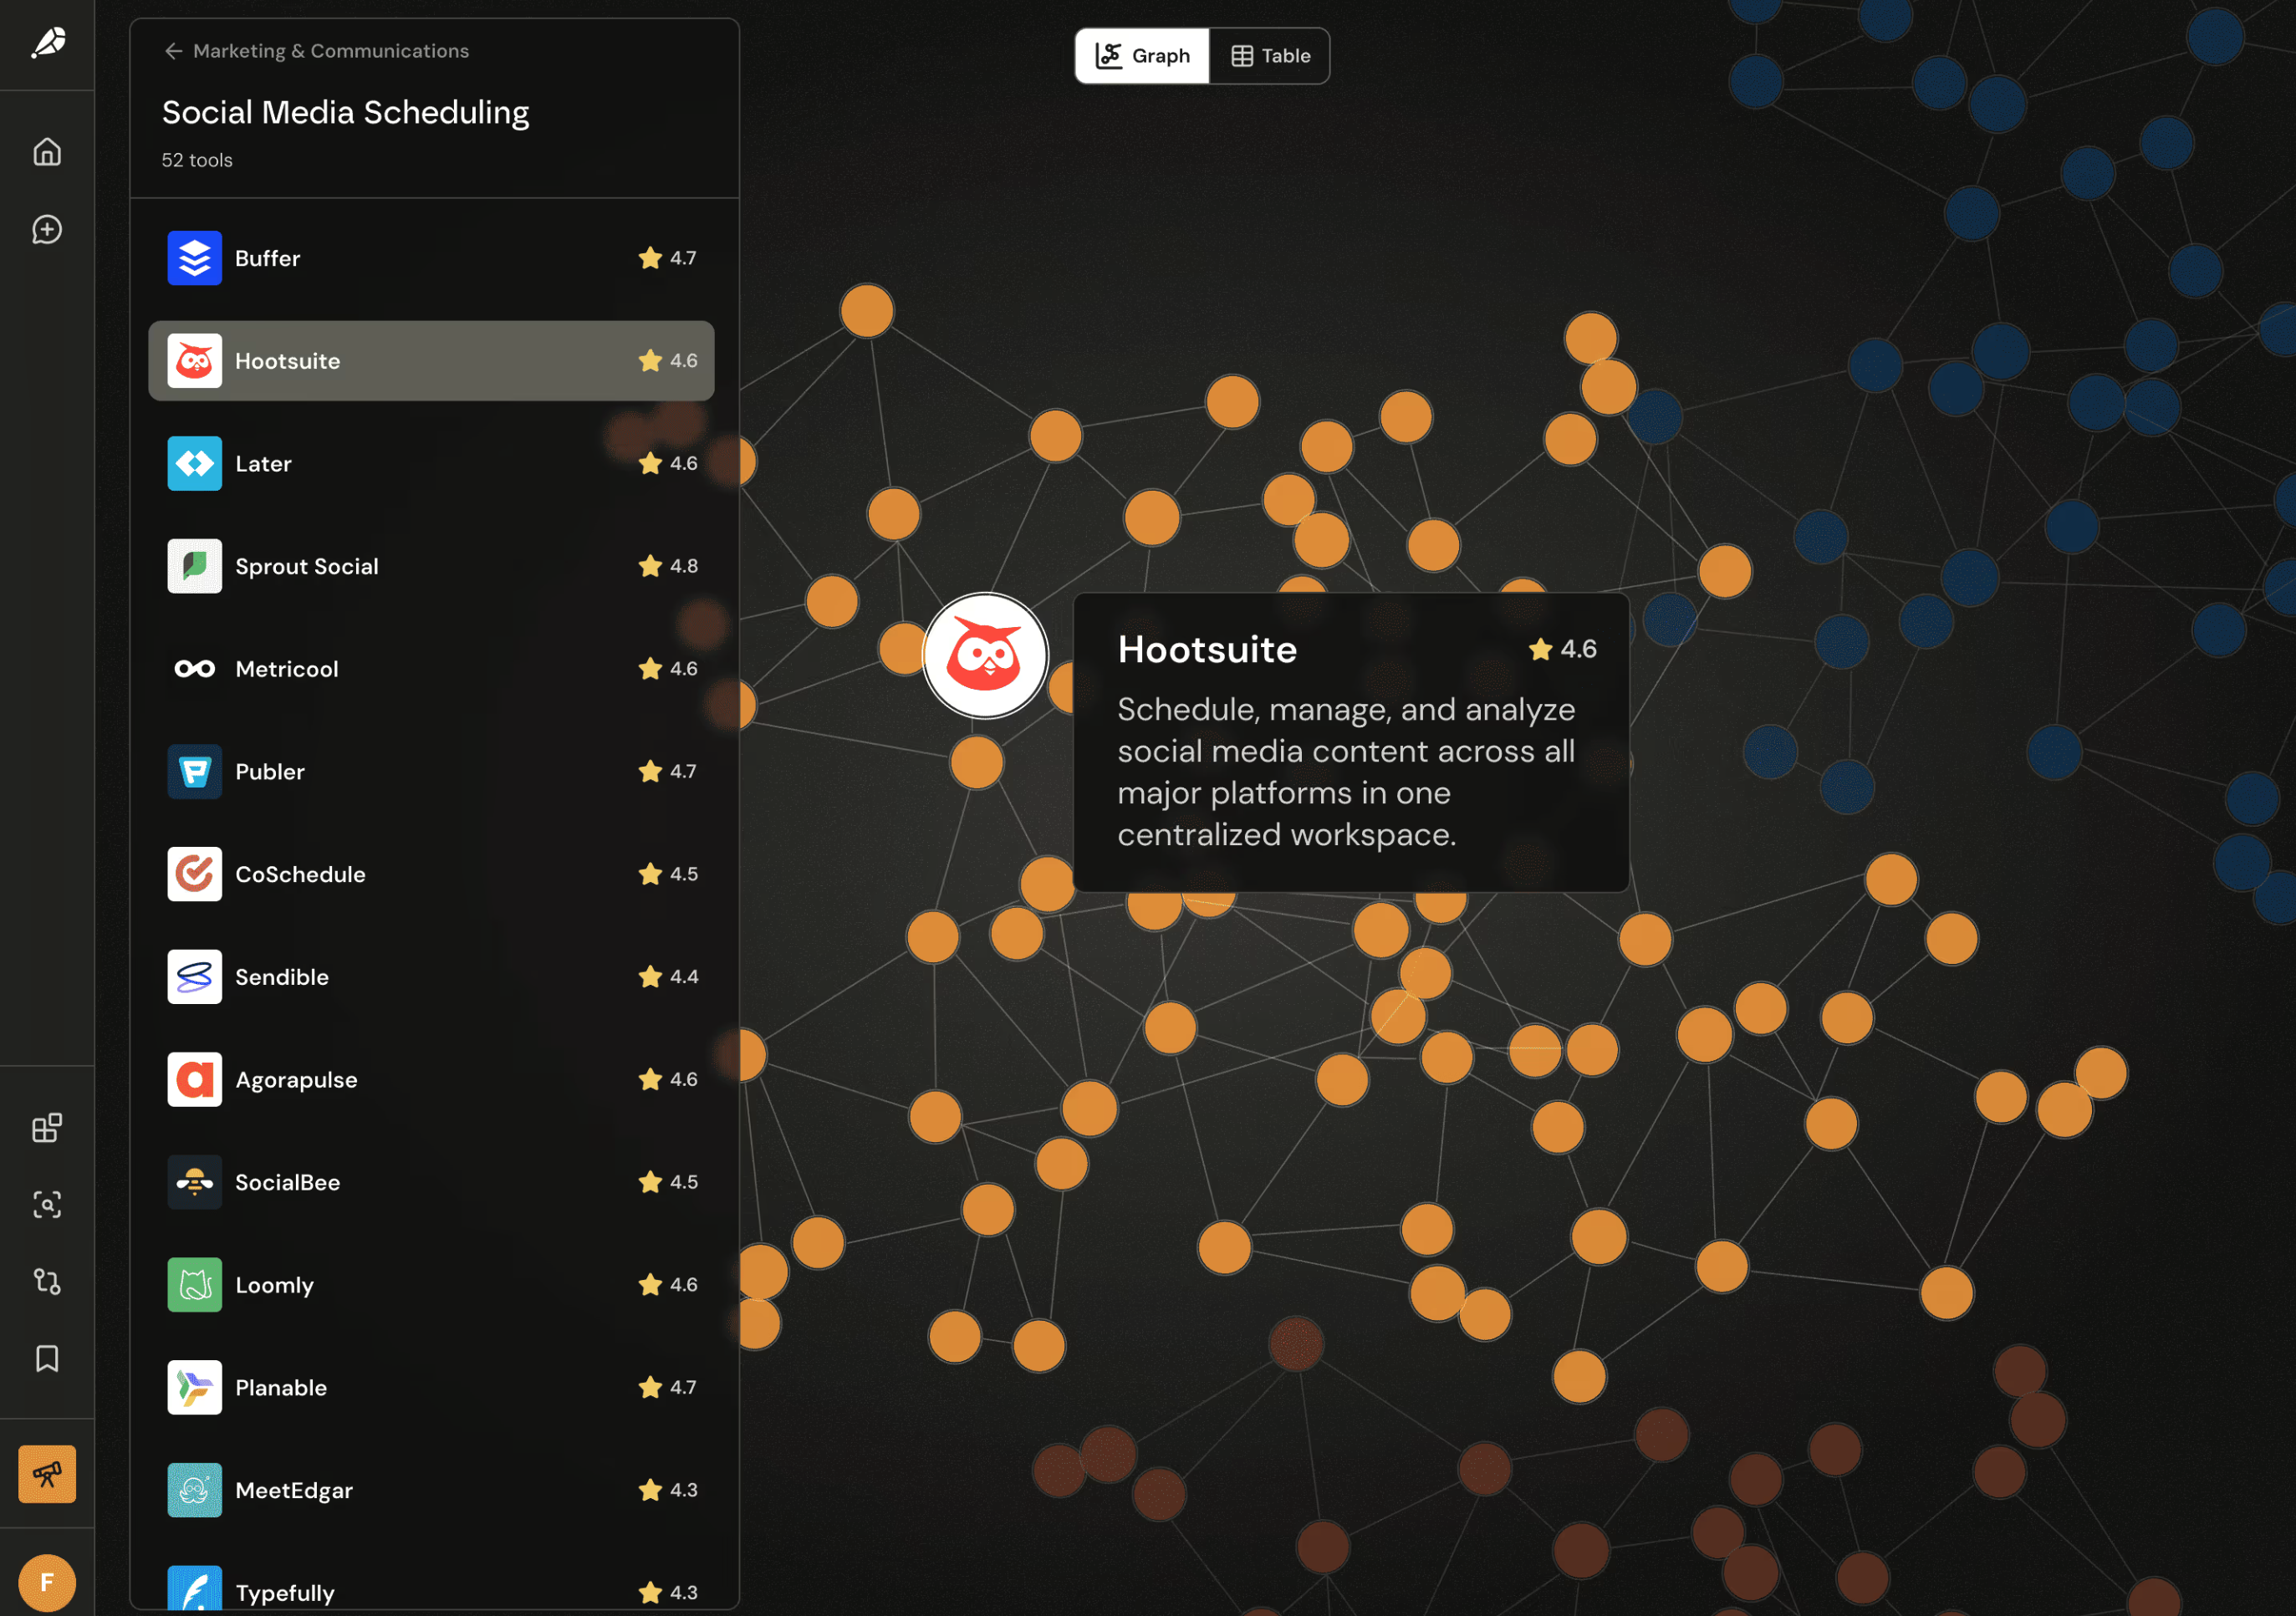Click the Buffer logo icon
2296x1616 pixels.
194,258
